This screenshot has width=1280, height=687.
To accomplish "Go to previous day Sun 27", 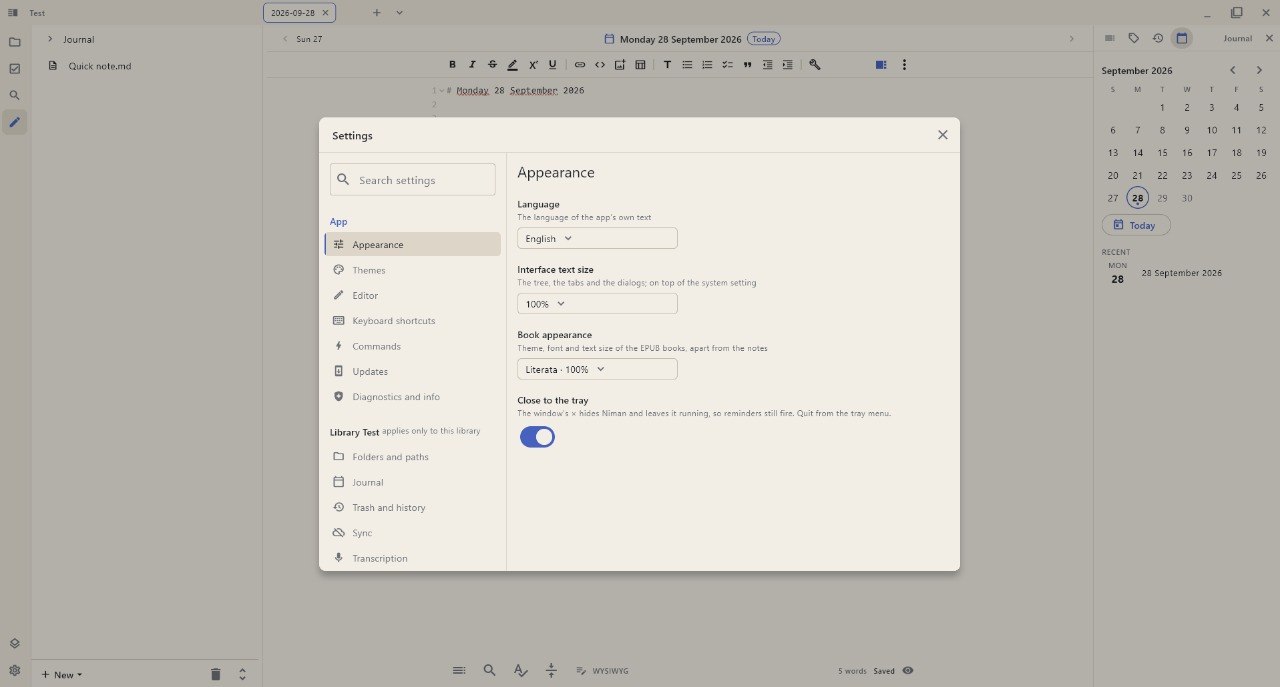I will click(302, 39).
